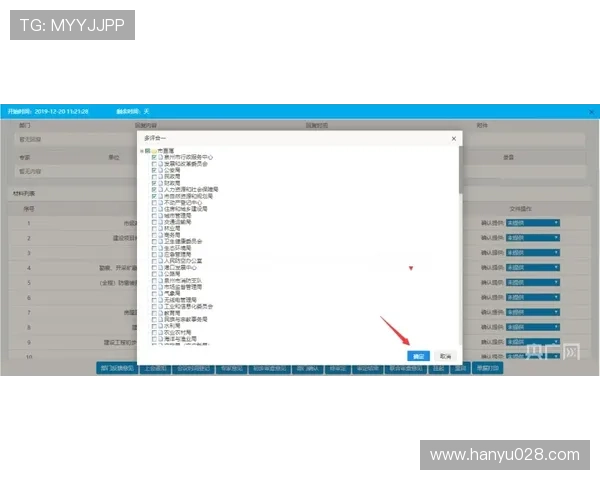Check the 不动产登记中心 checkbox
This screenshot has height=480, width=600.
coord(154,202)
